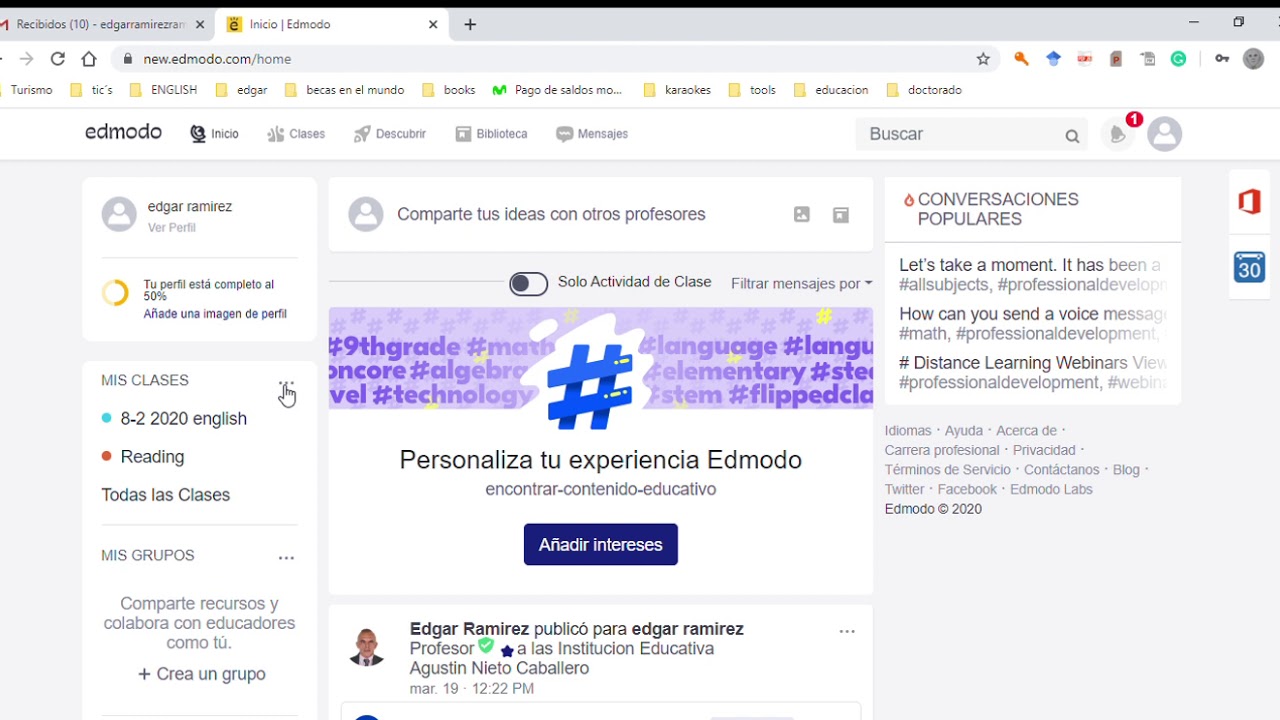Click the edgar ramirez profile avatar in sidebar
The height and width of the screenshot is (720, 1280).
pos(119,215)
